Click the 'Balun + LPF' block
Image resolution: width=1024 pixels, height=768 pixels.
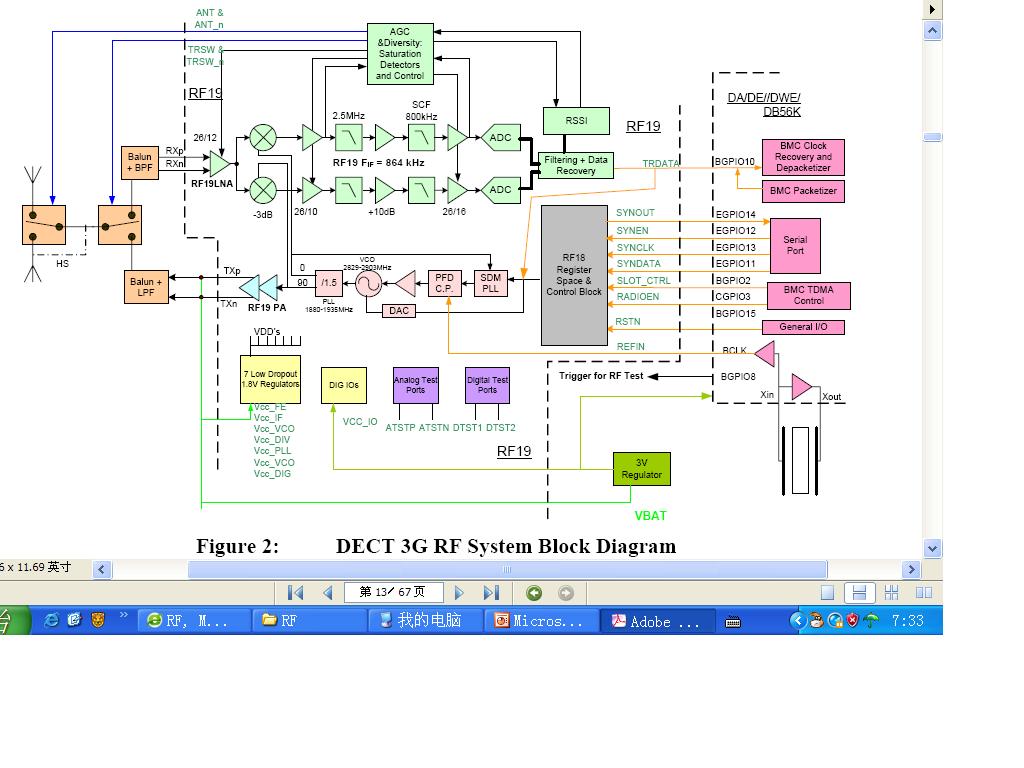146,287
